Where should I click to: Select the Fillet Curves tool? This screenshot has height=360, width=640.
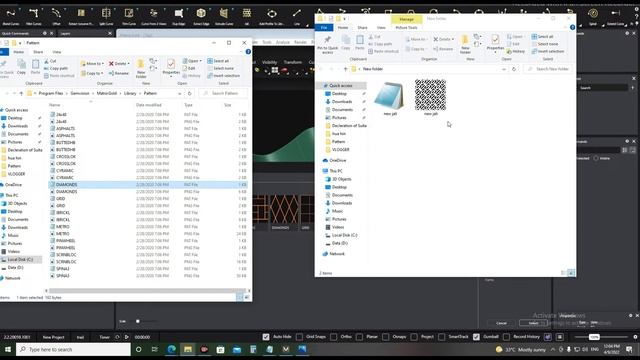33,16
